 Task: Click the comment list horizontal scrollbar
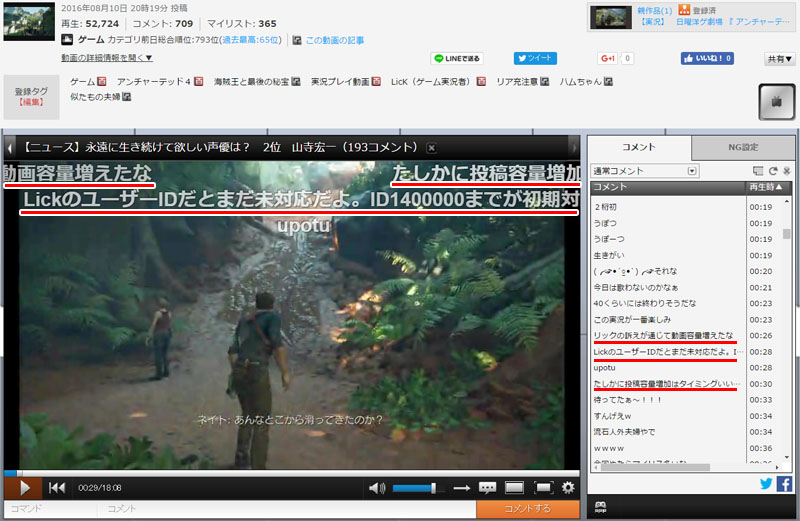655,467
